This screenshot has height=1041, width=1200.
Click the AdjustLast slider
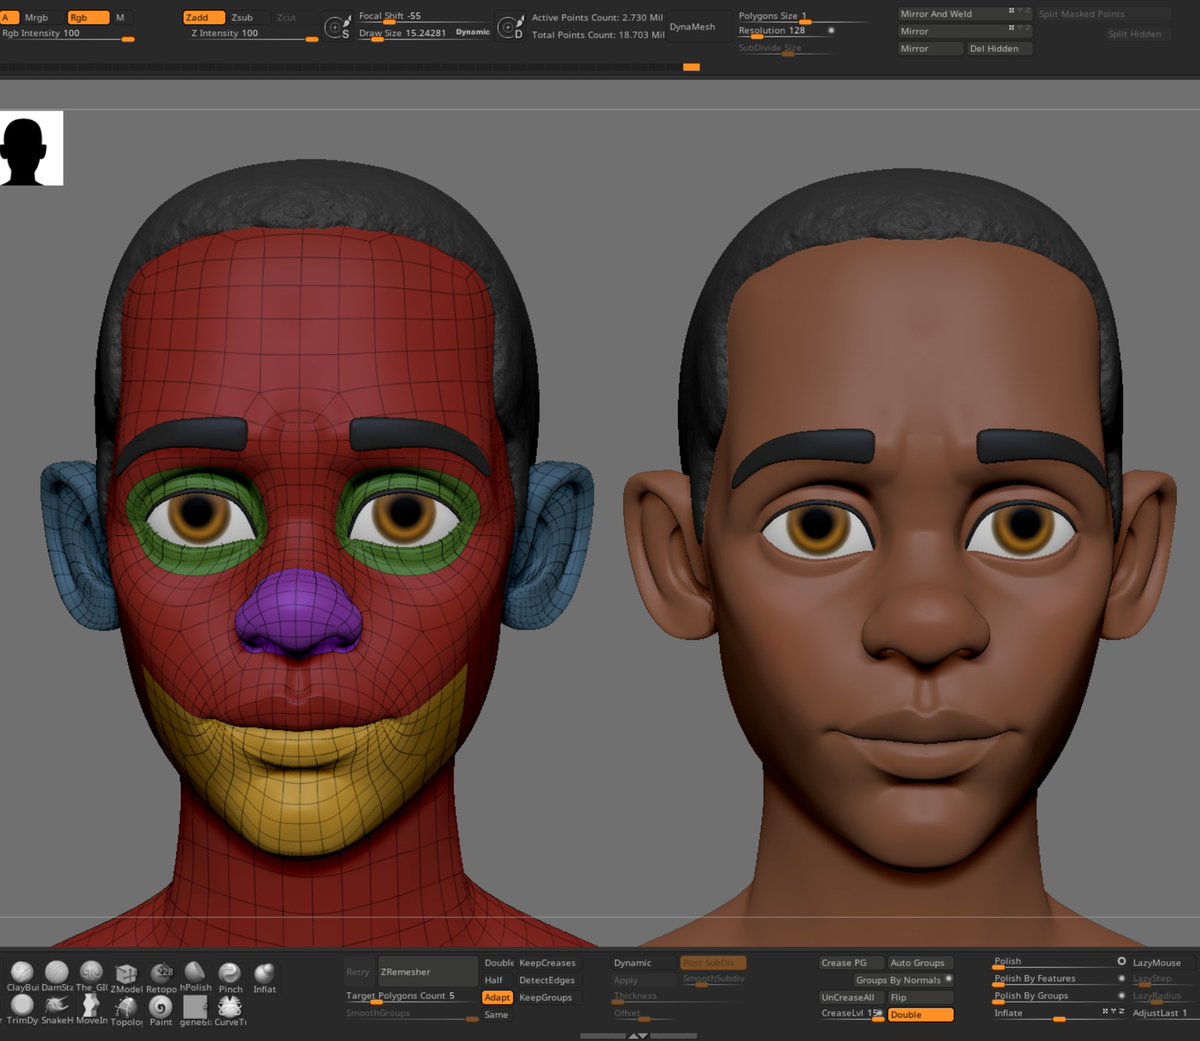[1164, 1013]
